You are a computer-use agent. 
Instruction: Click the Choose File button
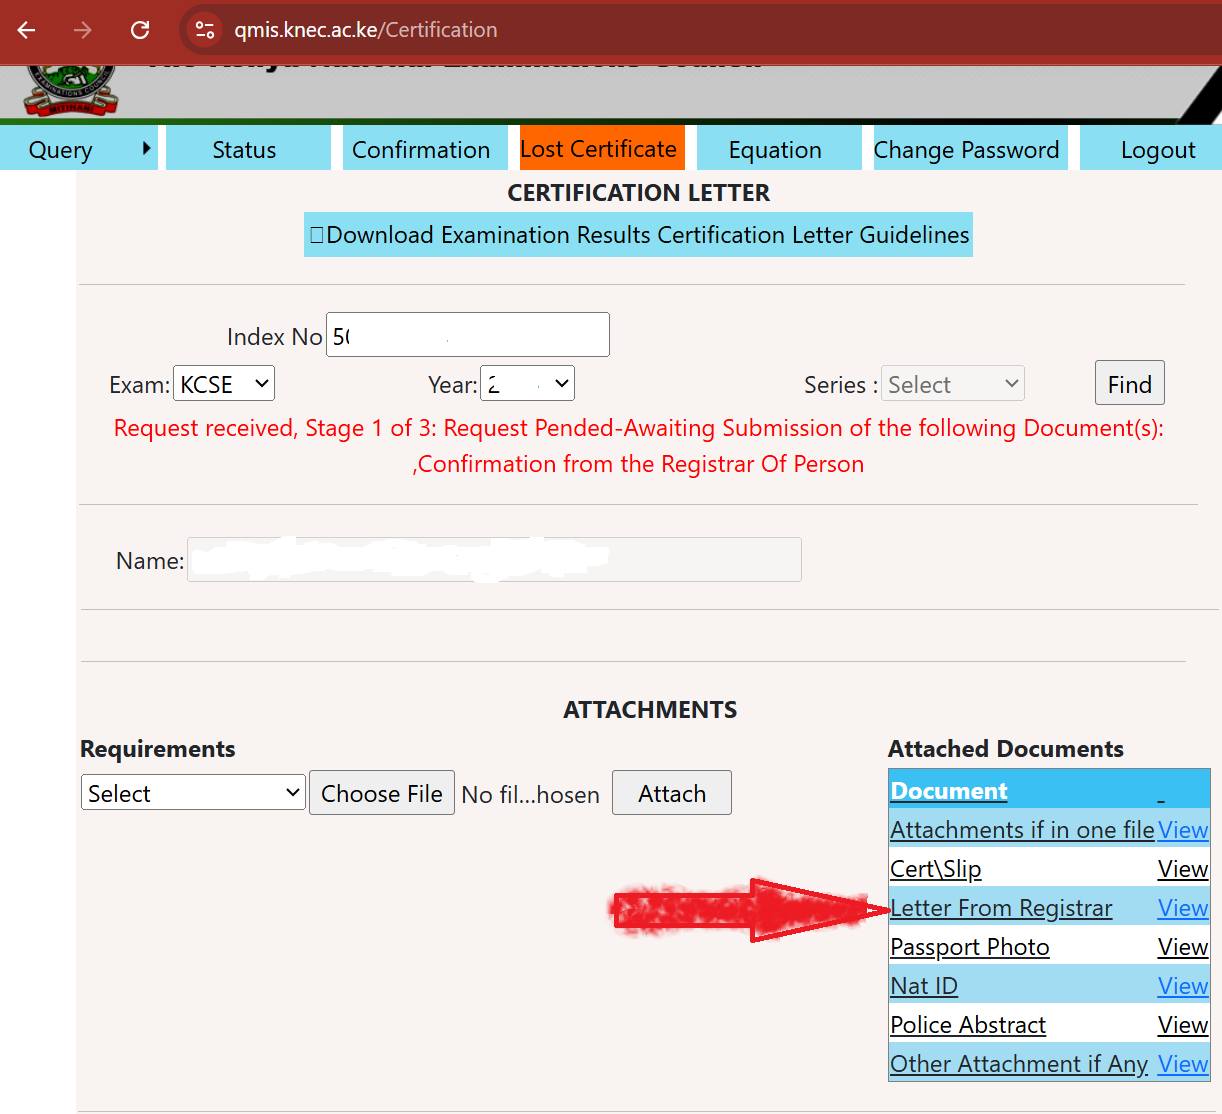[382, 793]
